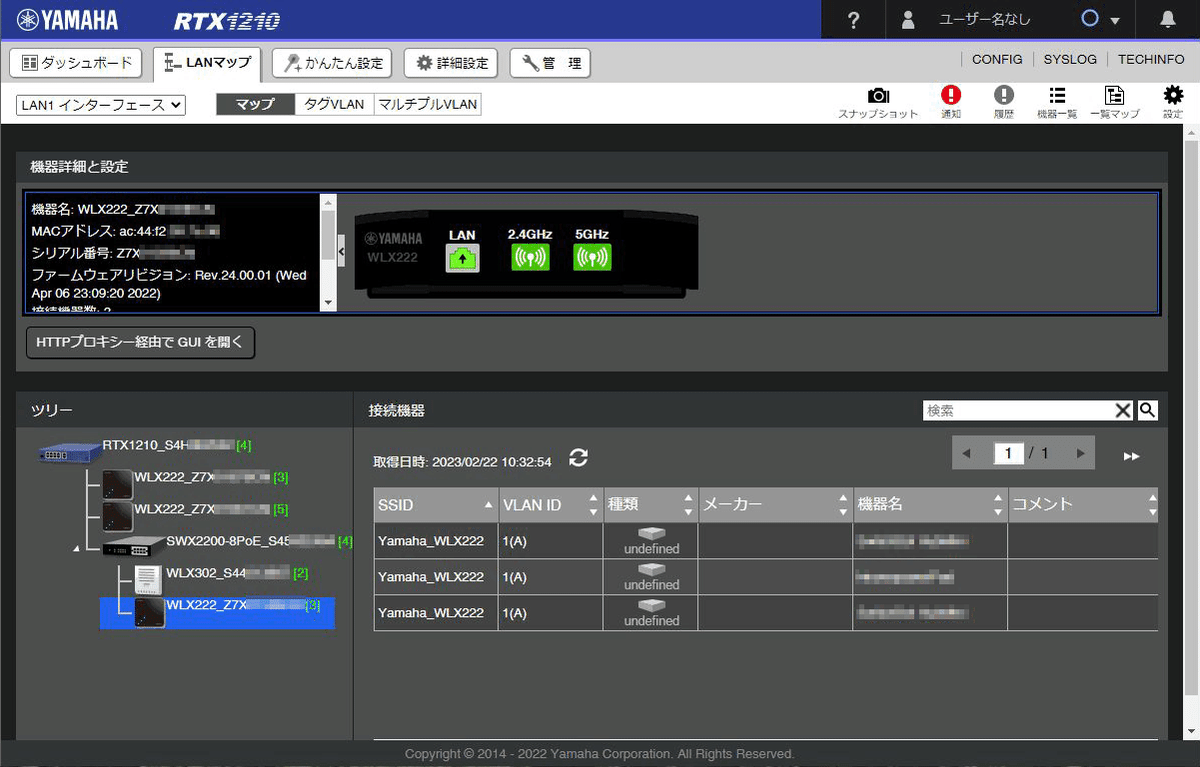Viewport: 1200px width, 767px height.
Task: Open the SYSLOG link
Action: click(1069, 59)
